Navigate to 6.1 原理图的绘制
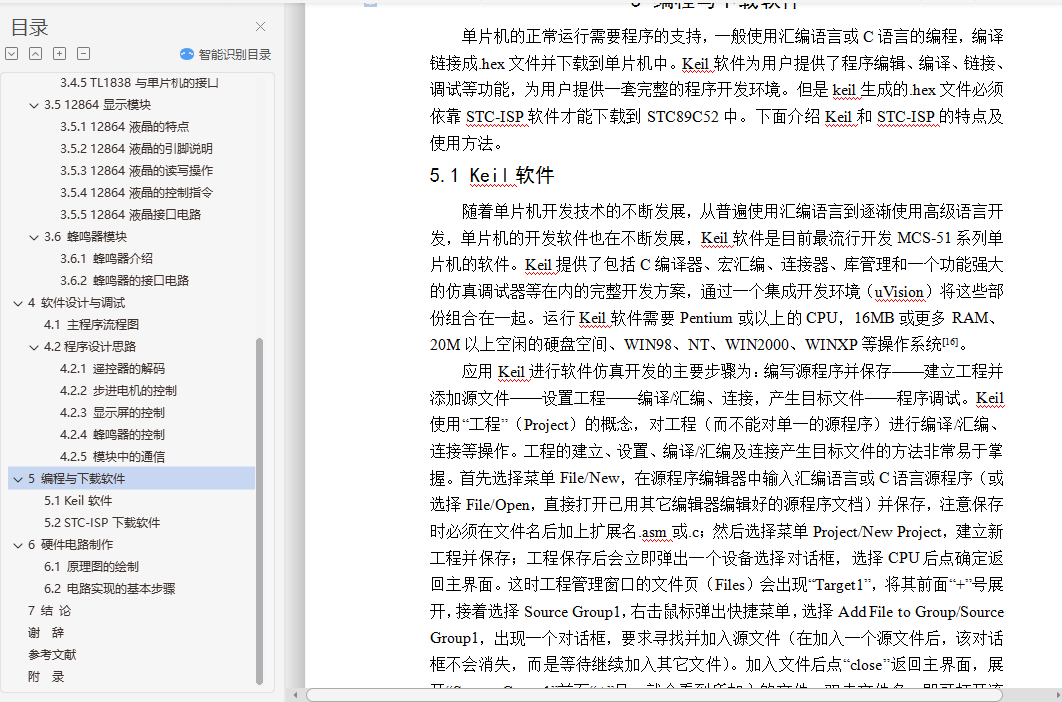This screenshot has height=702, width=1062. pyautogui.click(x=91, y=566)
